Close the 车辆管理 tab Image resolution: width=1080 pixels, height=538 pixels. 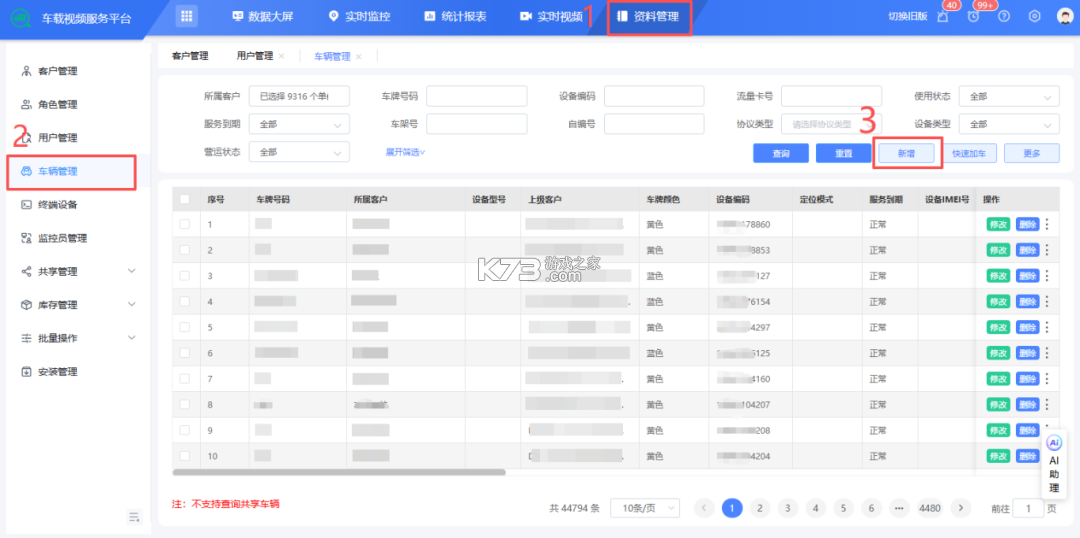tap(358, 56)
